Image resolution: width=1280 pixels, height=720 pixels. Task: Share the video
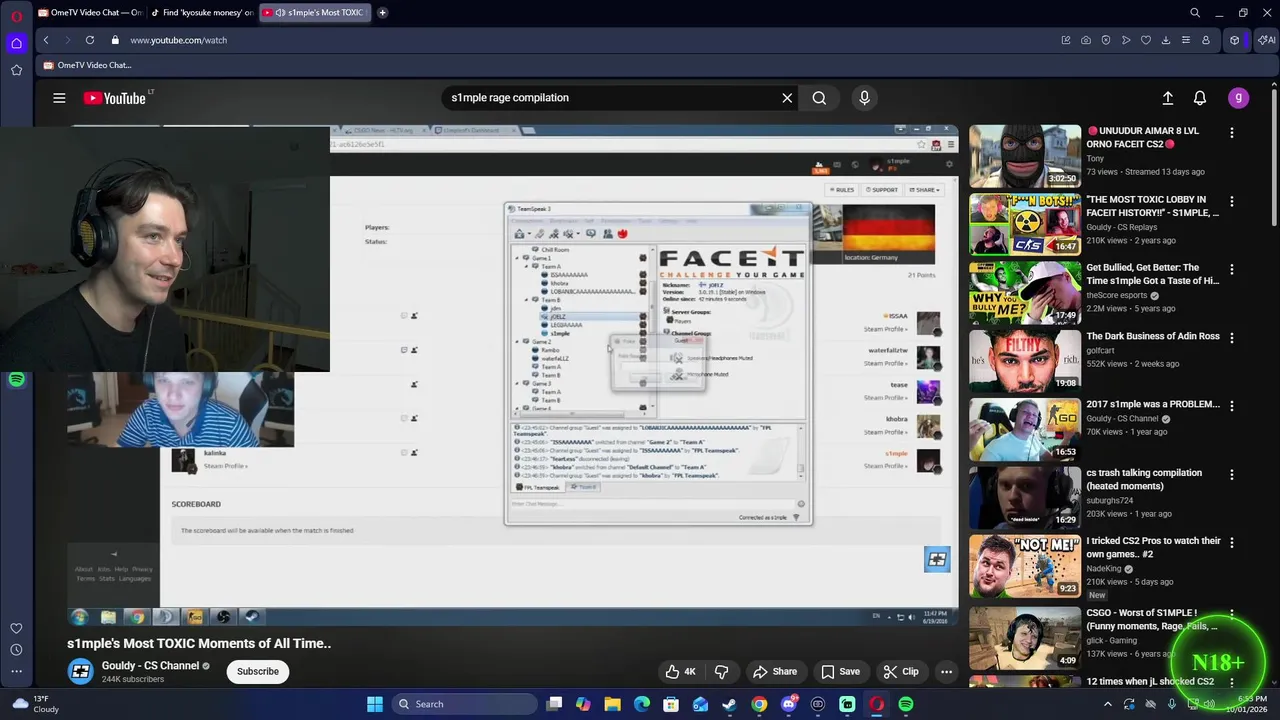click(x=775, y=672)
